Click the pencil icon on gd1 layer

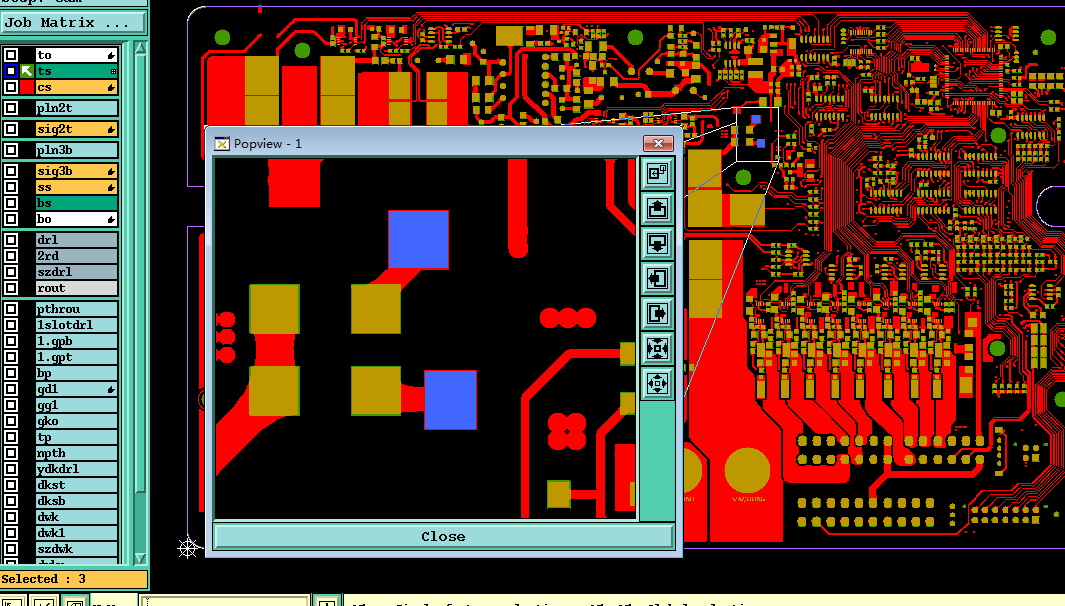[111, 389]
